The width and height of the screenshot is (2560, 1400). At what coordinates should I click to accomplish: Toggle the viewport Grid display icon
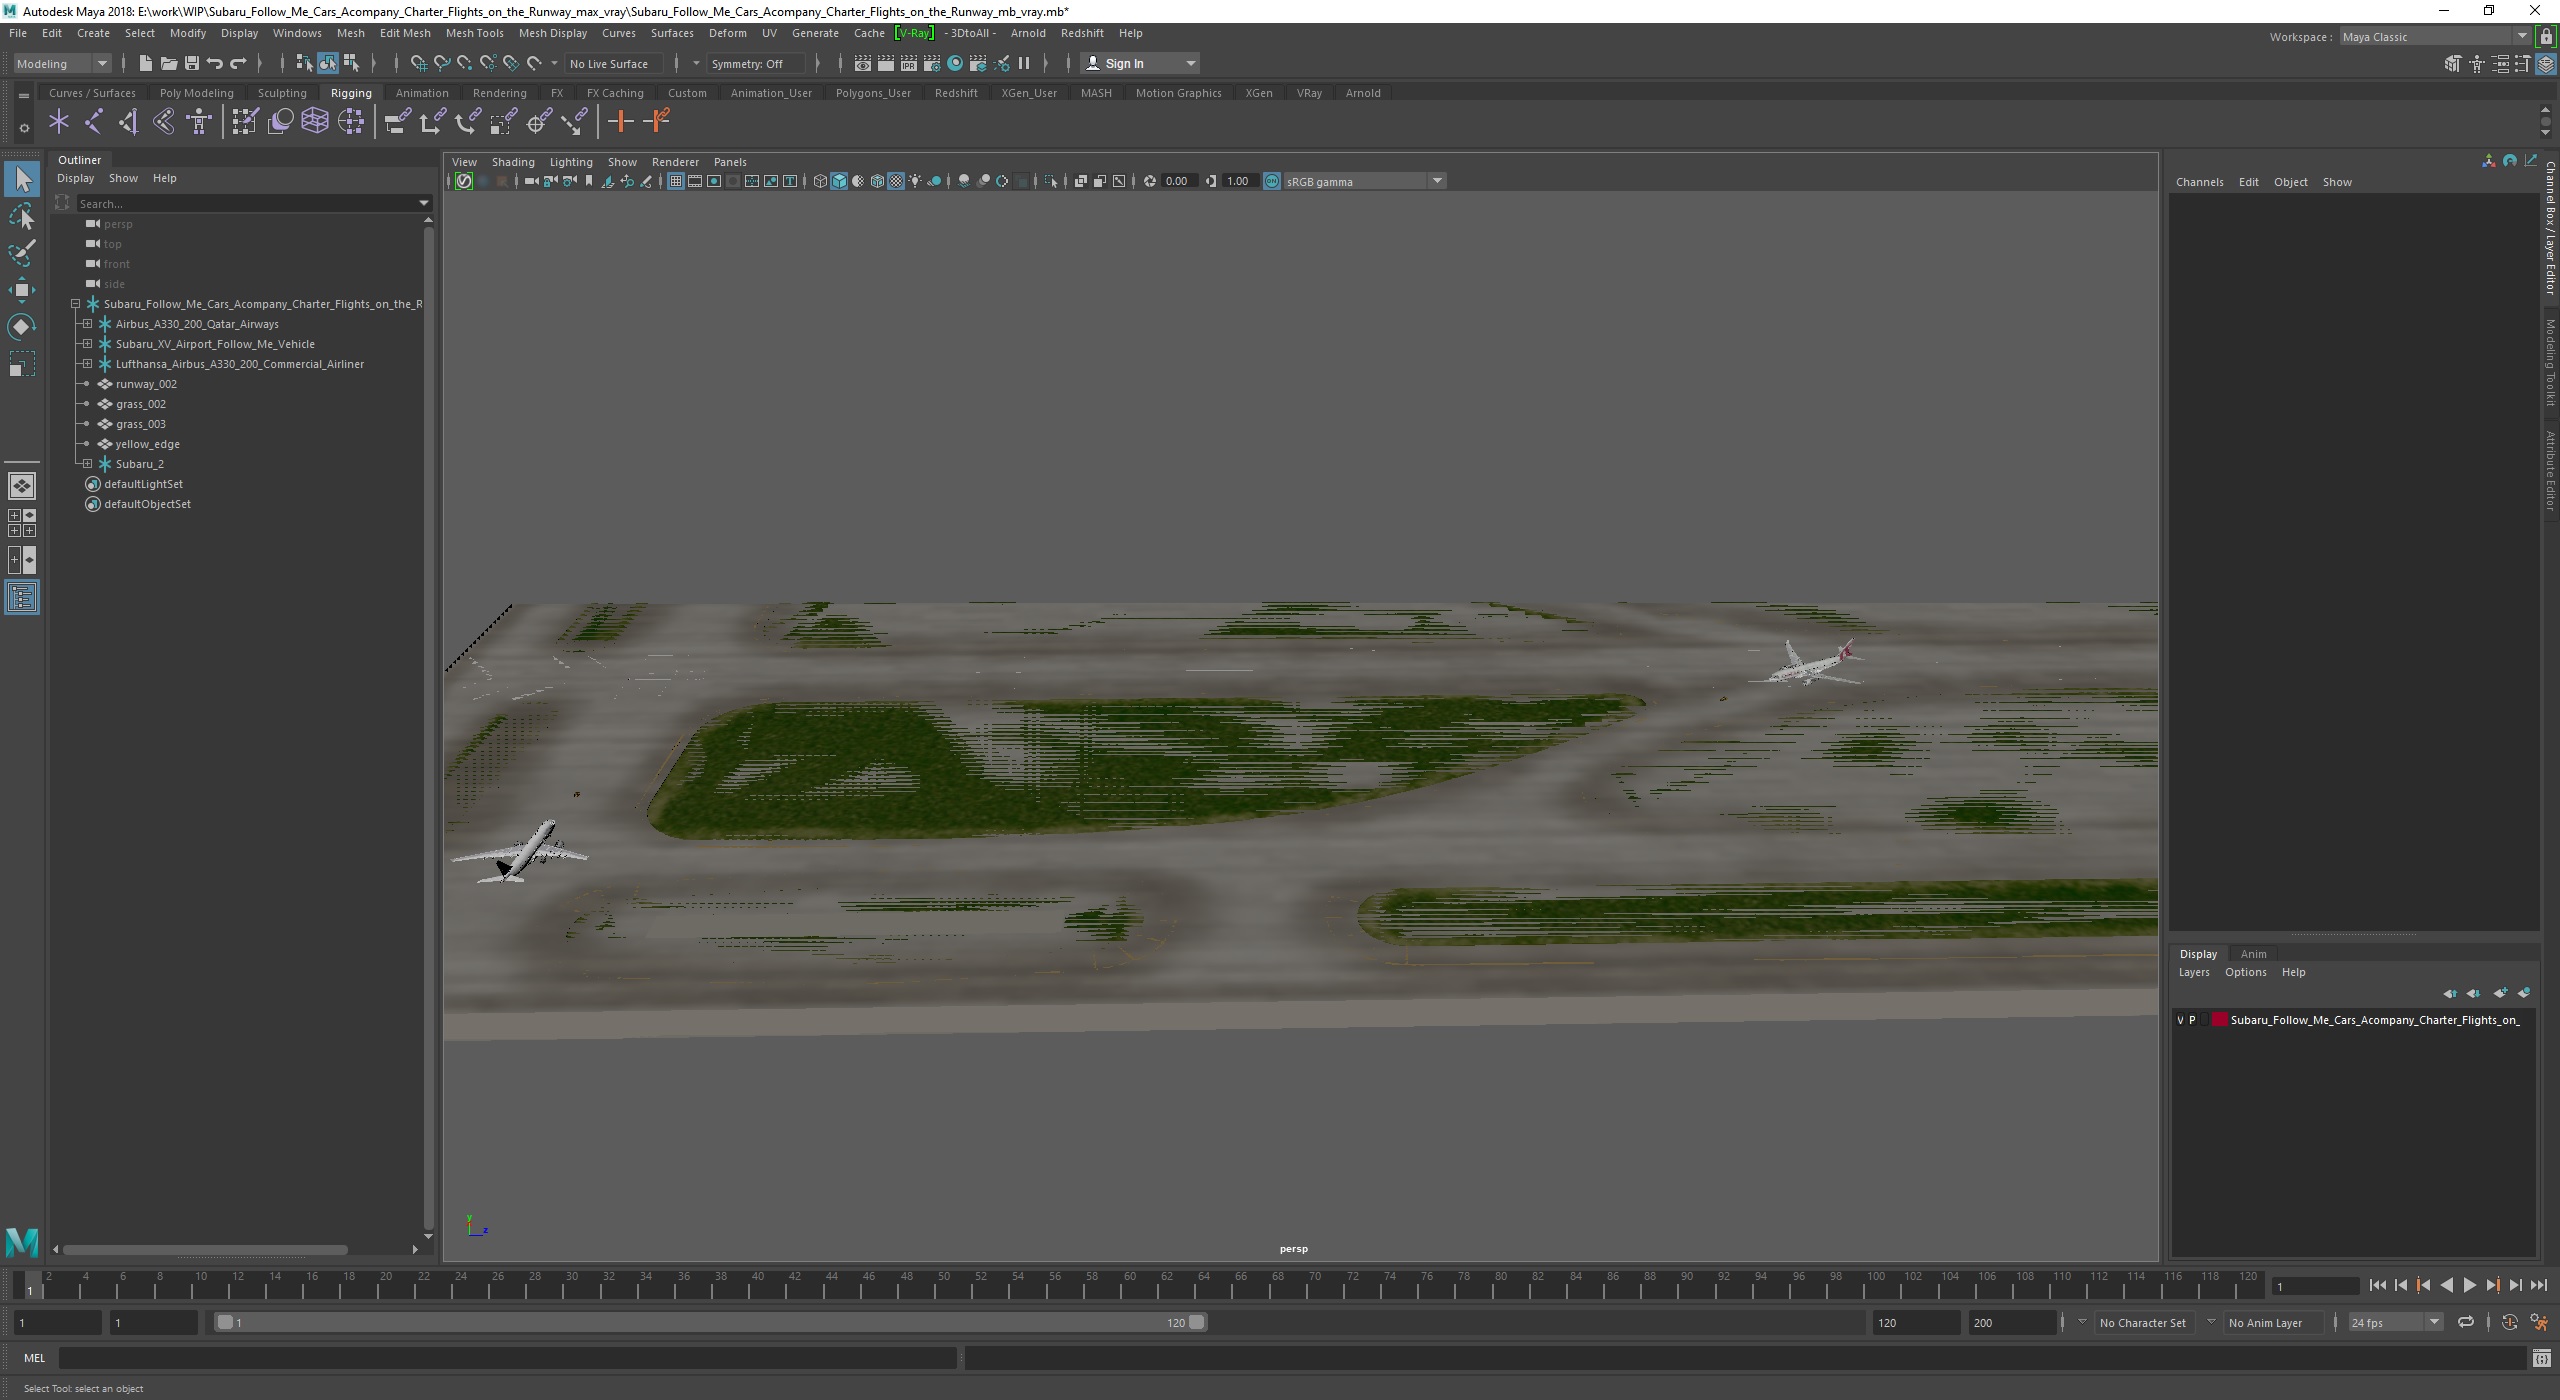(x=676, y=181)
